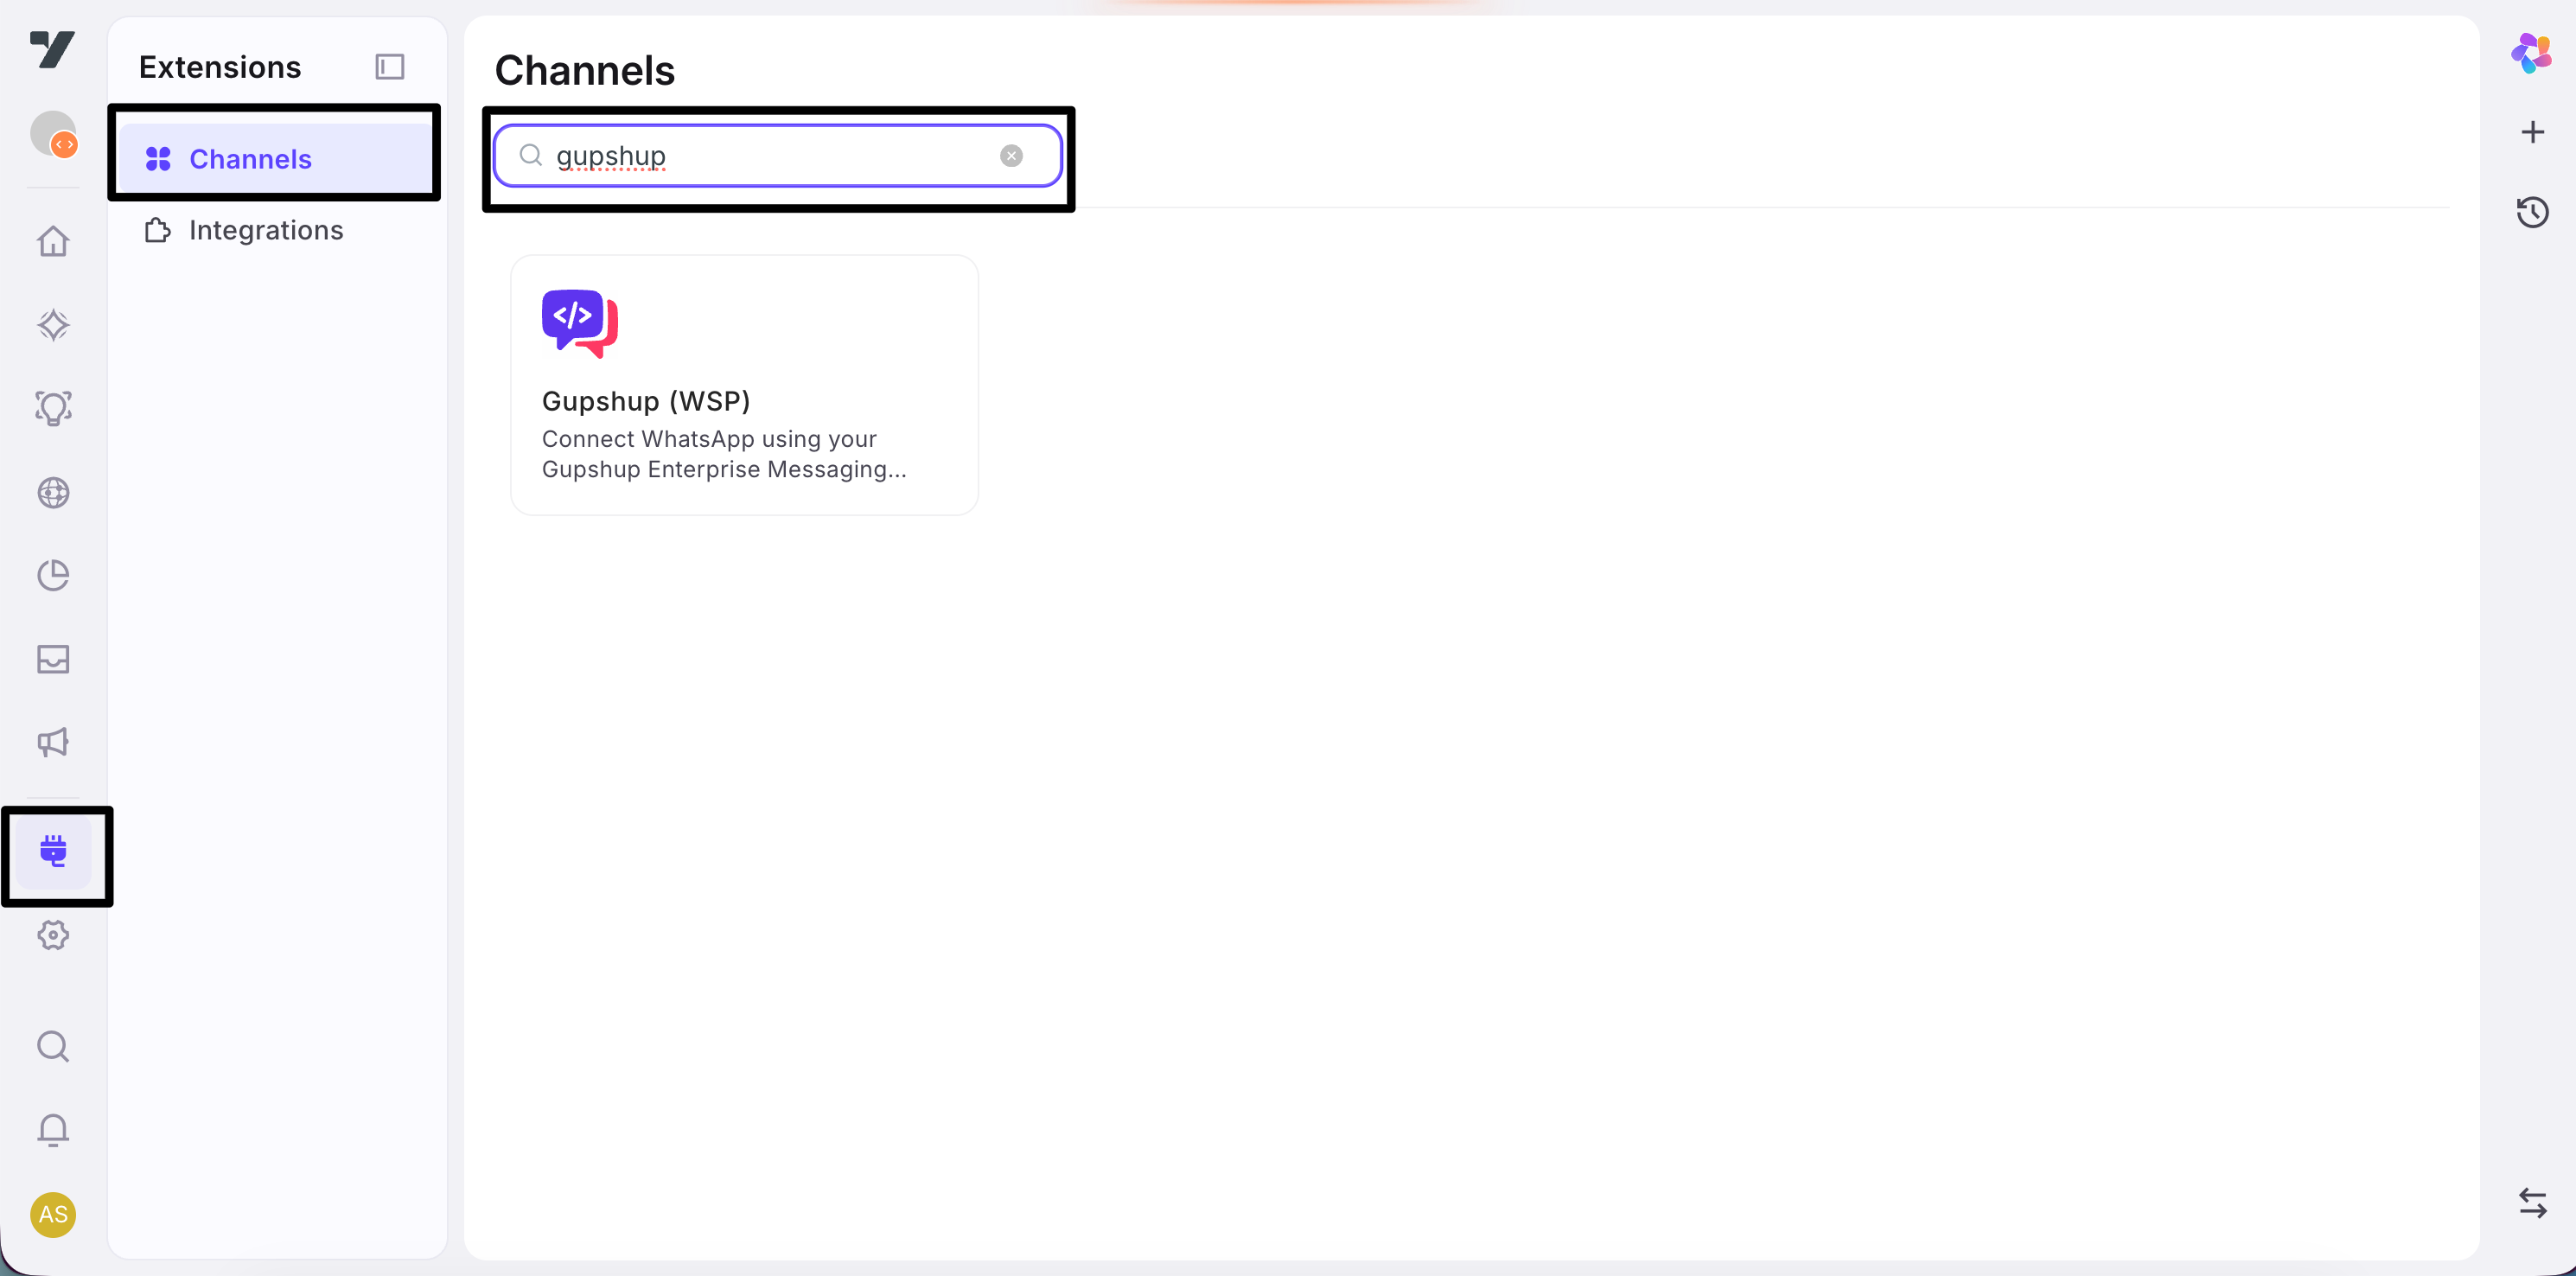Image resolution: width=2576 pixels, height=1276 pixels.
Task: Select the plug Extensions sidebar icon
Action: coord(53,851)
